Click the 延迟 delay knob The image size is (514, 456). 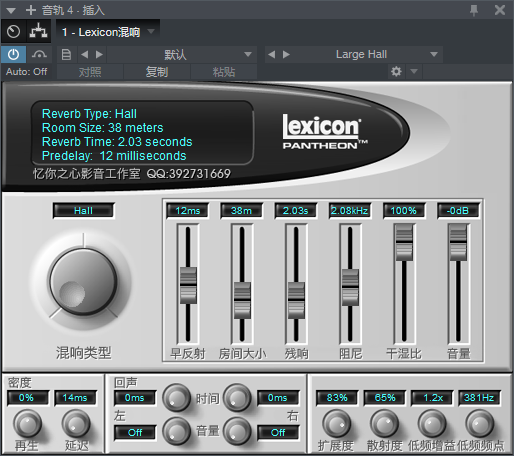(76, 424)
